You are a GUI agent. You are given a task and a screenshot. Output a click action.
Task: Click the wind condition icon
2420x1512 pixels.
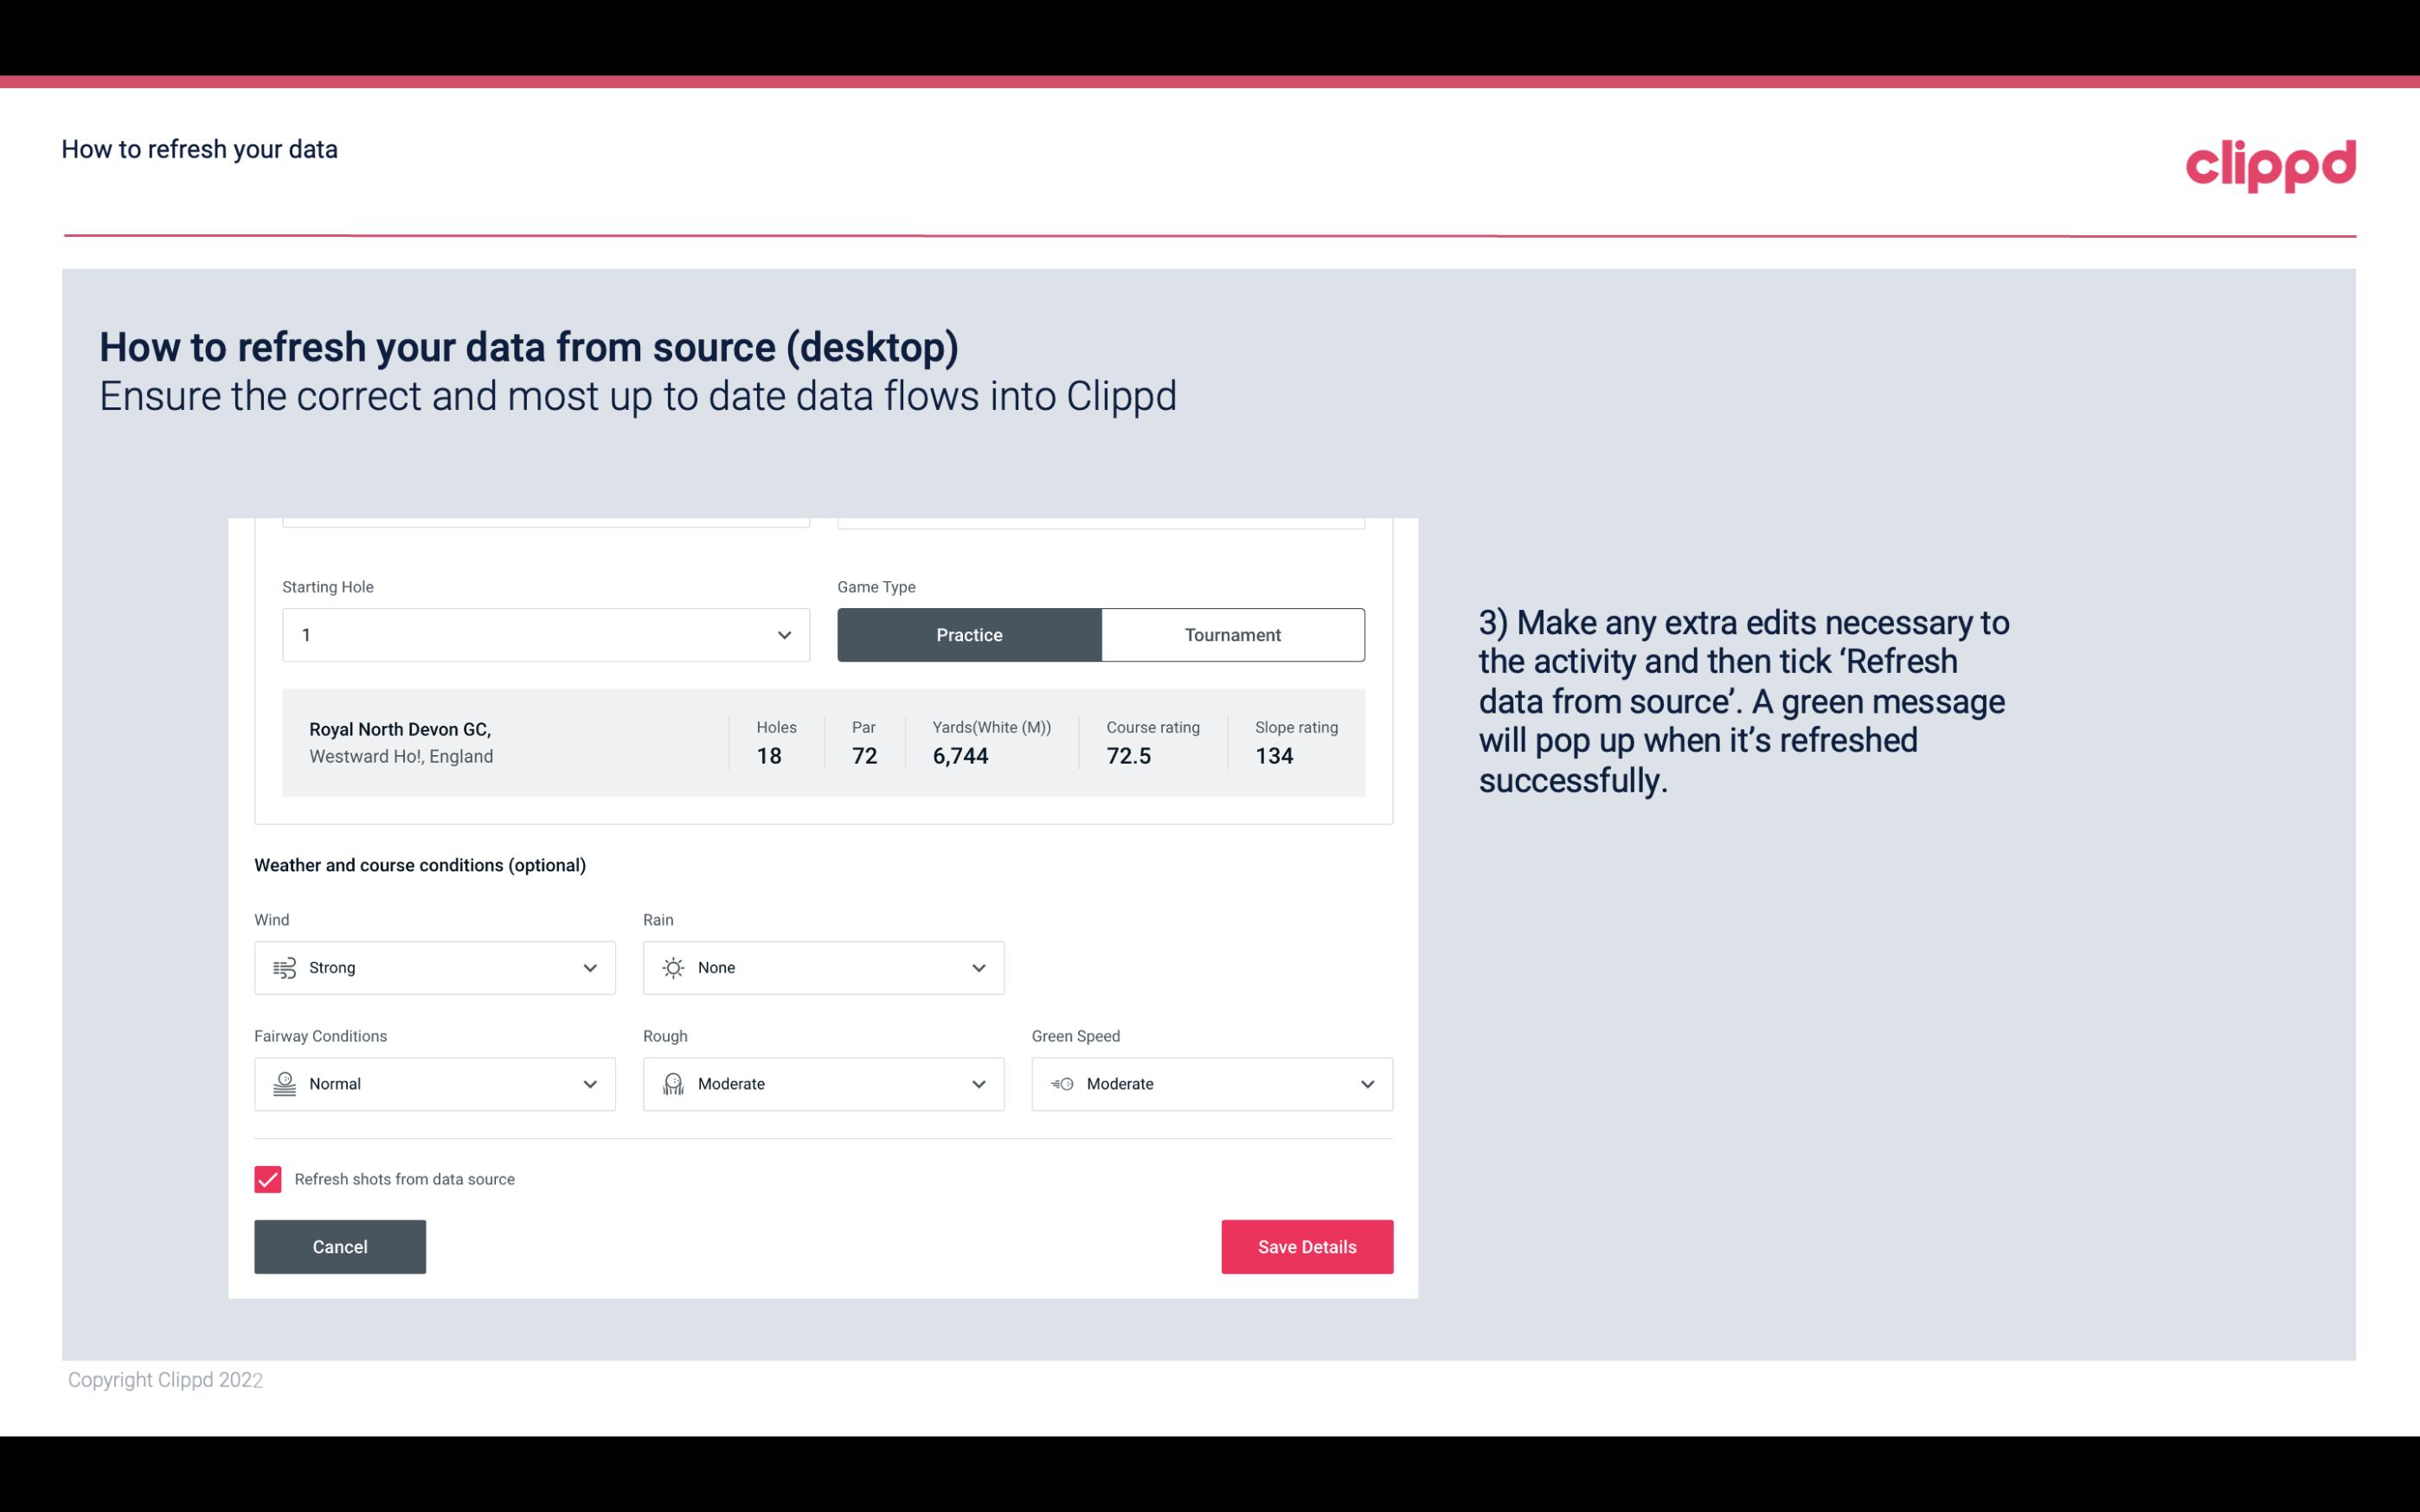pyautogui.click(x=282, y=967)
